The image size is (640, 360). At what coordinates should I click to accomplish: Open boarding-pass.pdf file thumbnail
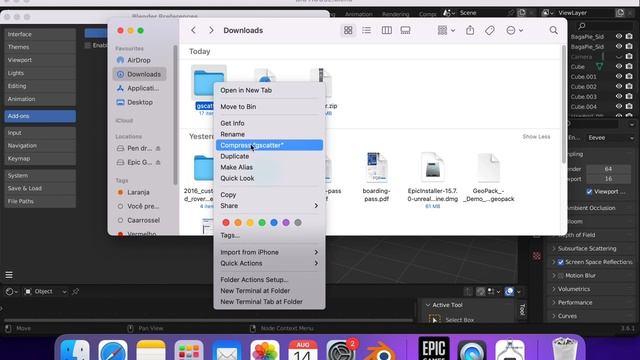click(376, 167)
